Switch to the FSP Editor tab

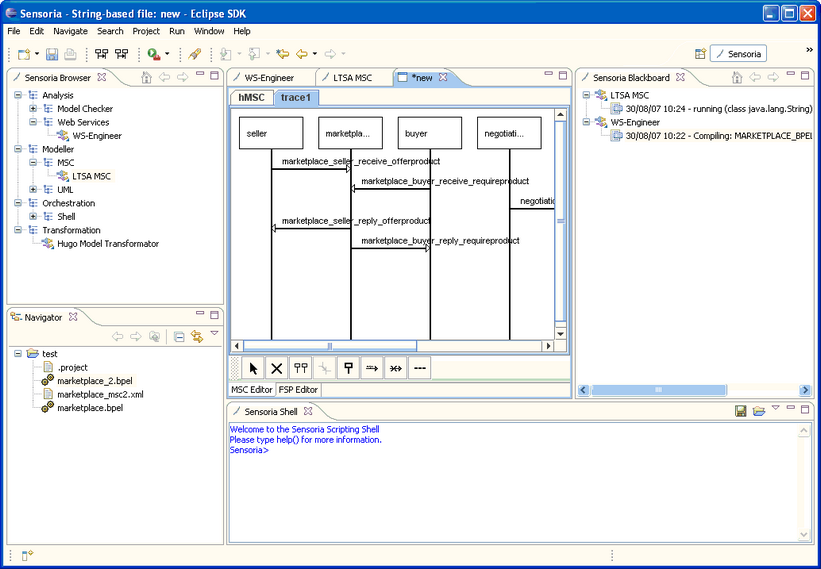click(298, 389)
